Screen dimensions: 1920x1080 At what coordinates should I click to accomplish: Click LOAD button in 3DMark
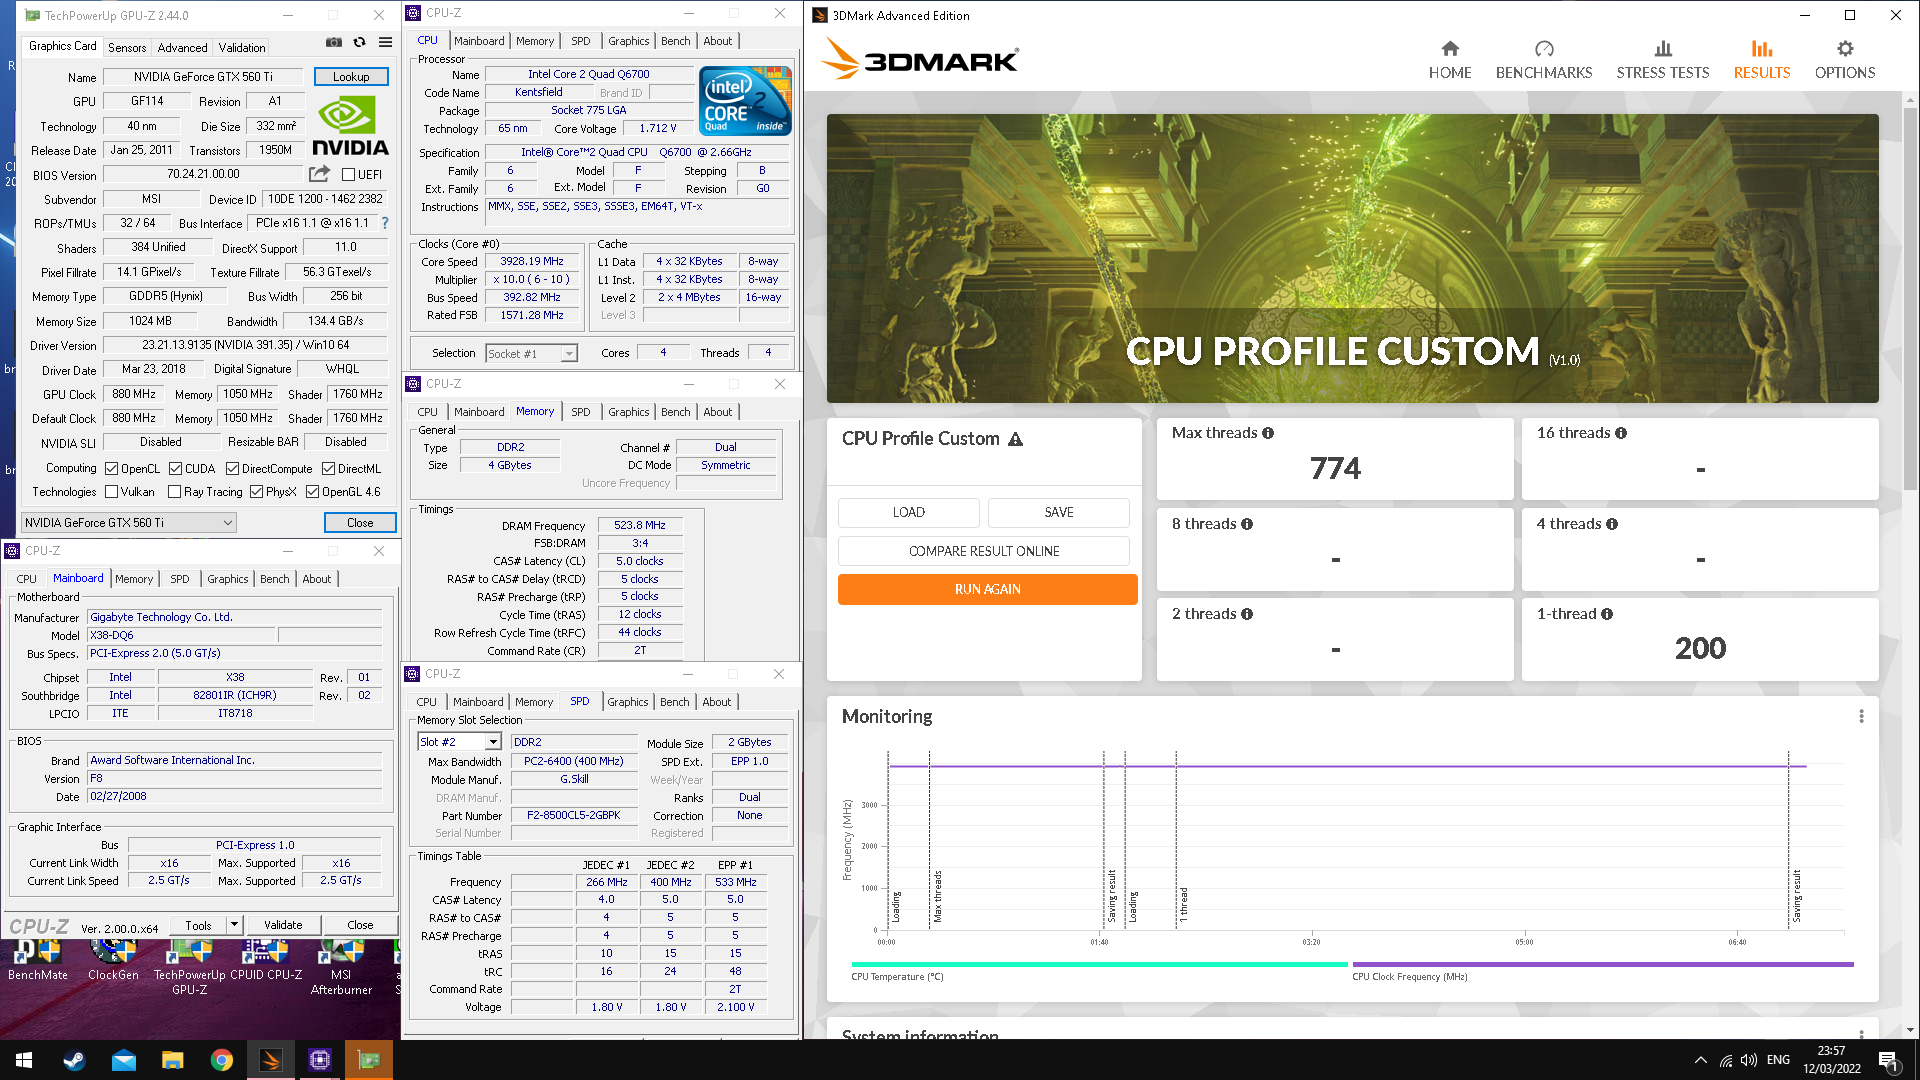[x=908, y=512]
